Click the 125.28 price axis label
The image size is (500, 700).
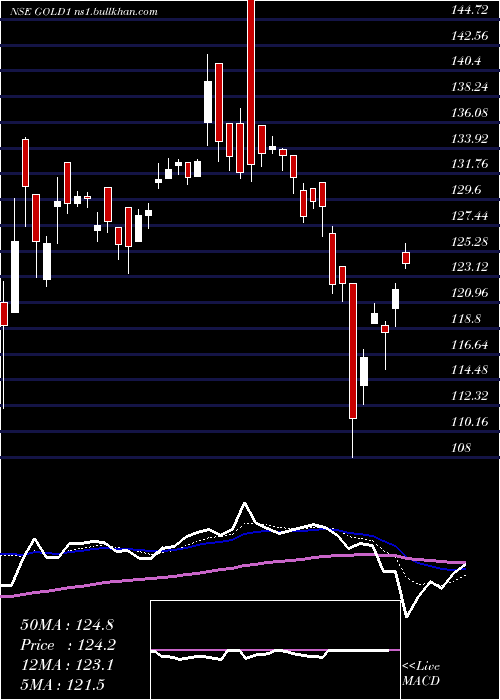(471, 242)
